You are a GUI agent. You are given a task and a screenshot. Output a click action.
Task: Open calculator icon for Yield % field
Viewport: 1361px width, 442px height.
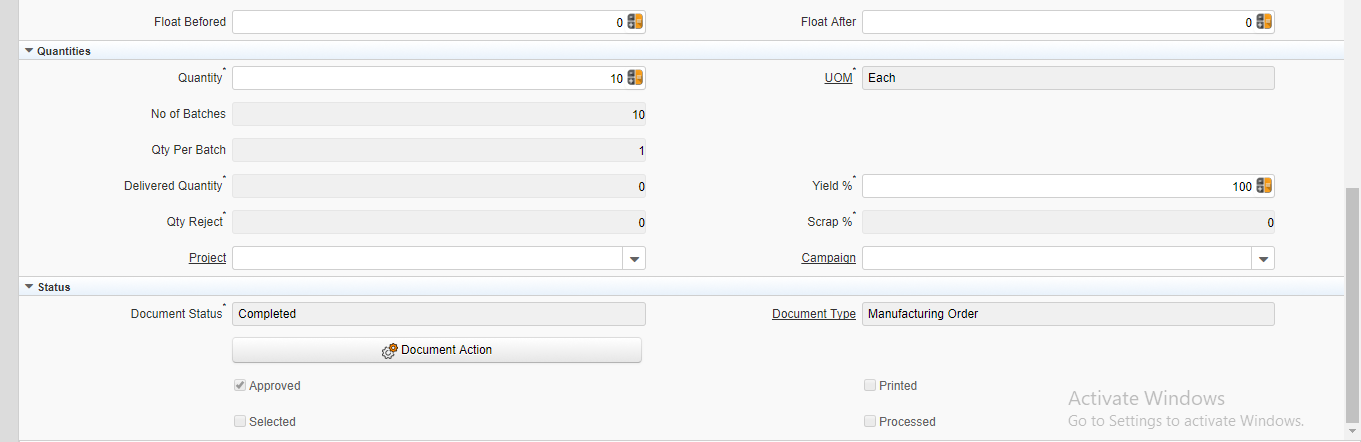tap(1264, 186)
